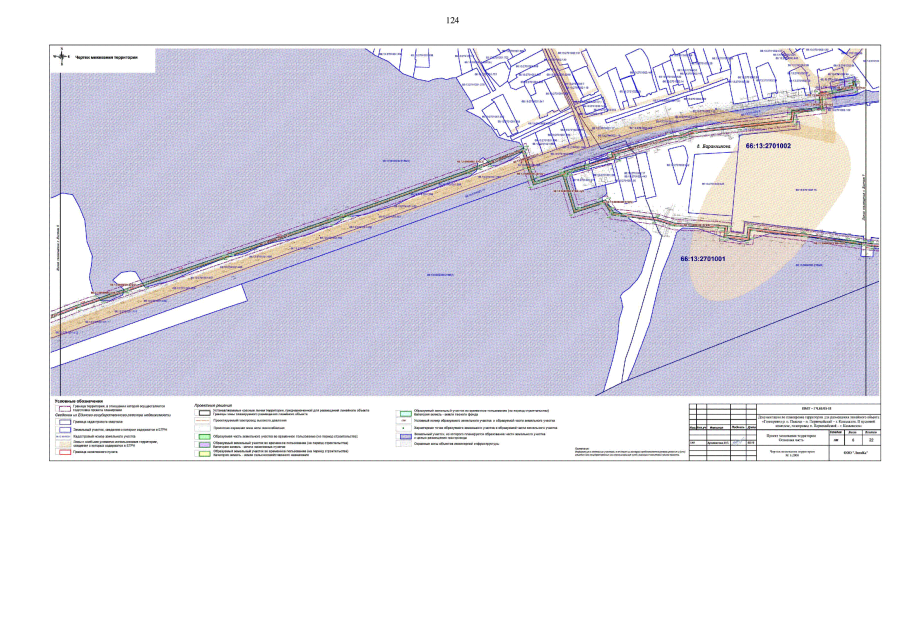This screenshot has height=640, width=905.
Task: Click the red settlement boundary legend symbol
Action: (64, 452)
